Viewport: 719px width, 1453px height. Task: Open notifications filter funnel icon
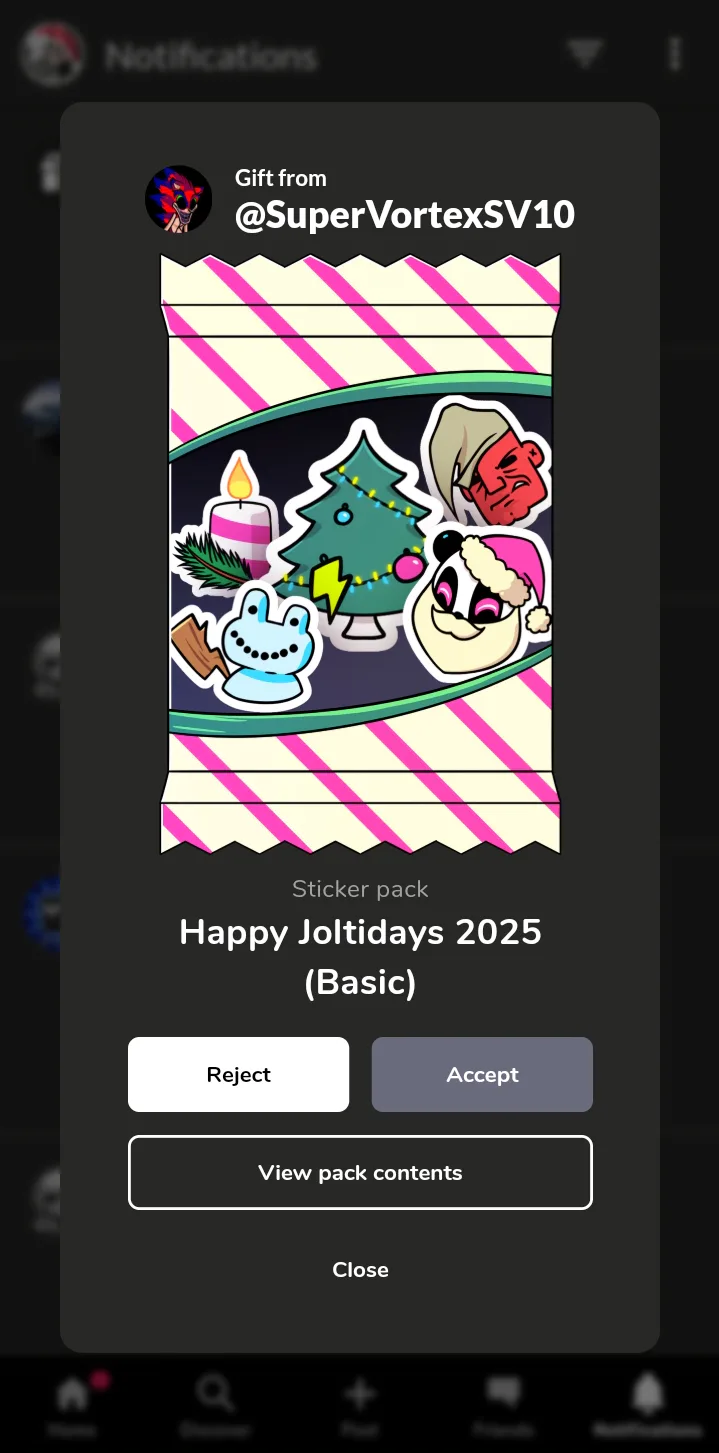pyautogui.click(x=584, y=54)
